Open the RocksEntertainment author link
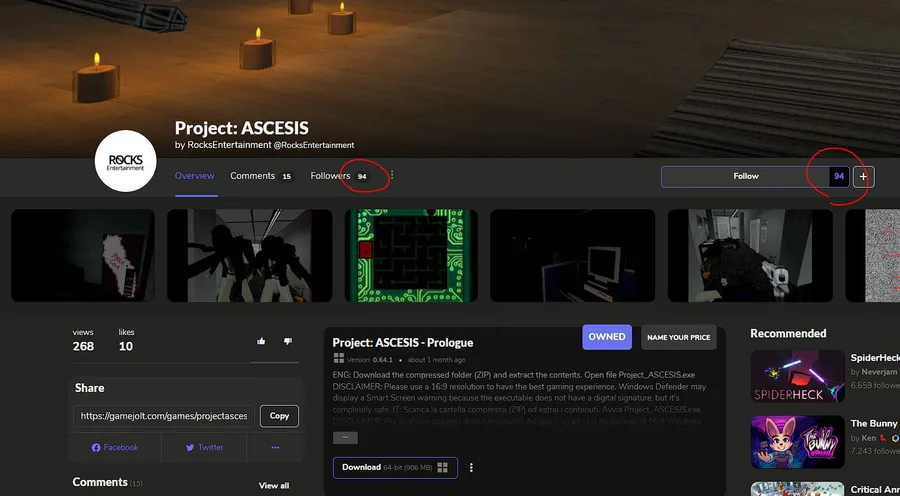Screen dimensions: 900x496 pyautogui.click(x=229, y=145)
